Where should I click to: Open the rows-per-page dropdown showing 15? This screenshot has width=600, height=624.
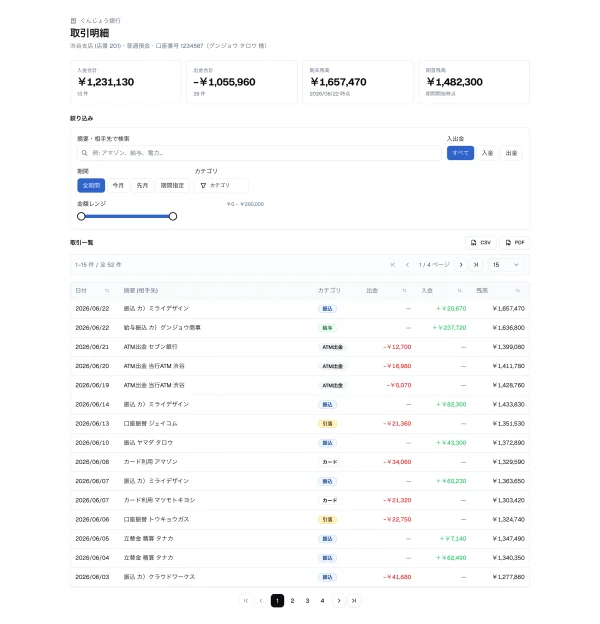(506, 265)
